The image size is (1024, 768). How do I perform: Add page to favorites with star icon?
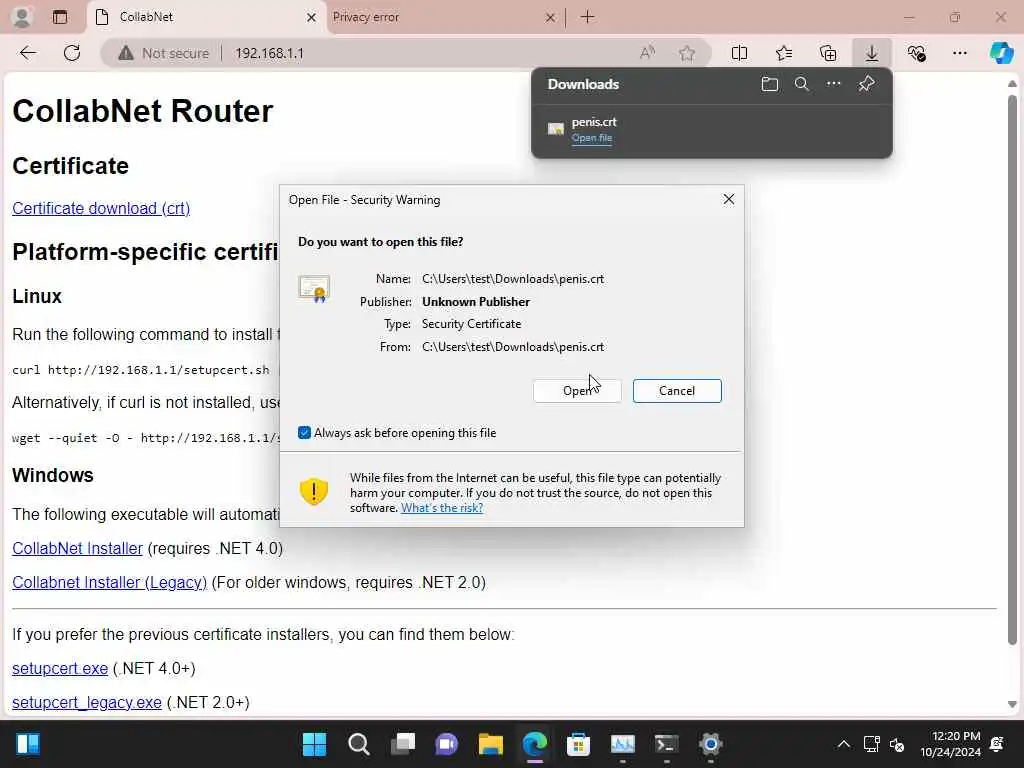(687, 53)
